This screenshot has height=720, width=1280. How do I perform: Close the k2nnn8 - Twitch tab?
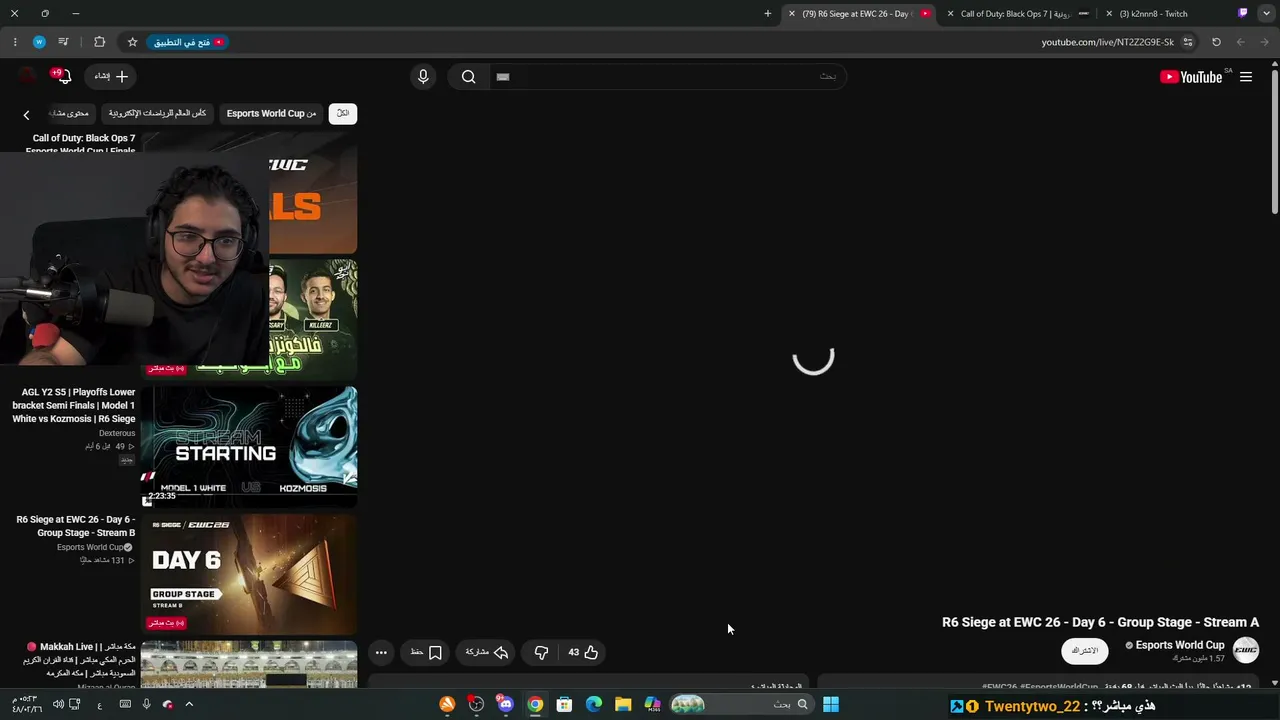(1109, 14)
